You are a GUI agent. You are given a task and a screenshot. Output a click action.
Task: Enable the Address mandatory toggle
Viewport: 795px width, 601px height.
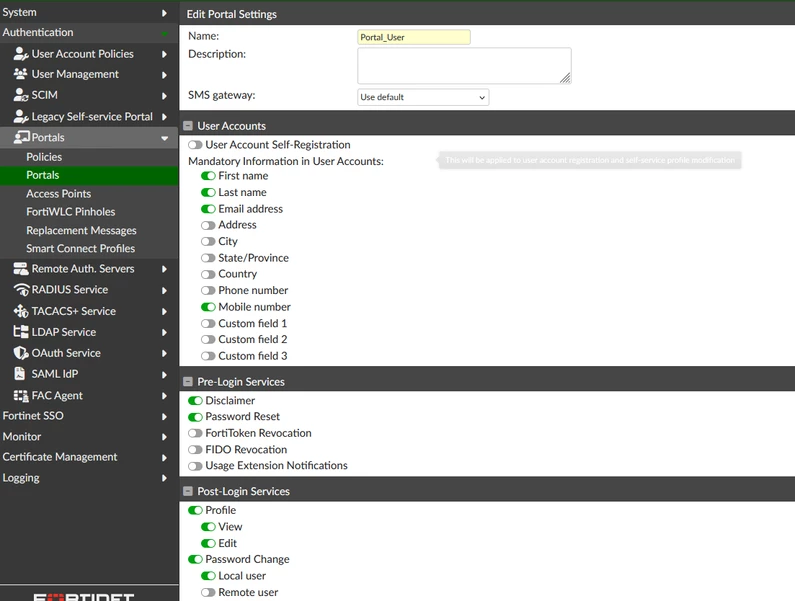click(x=208, y=225)
